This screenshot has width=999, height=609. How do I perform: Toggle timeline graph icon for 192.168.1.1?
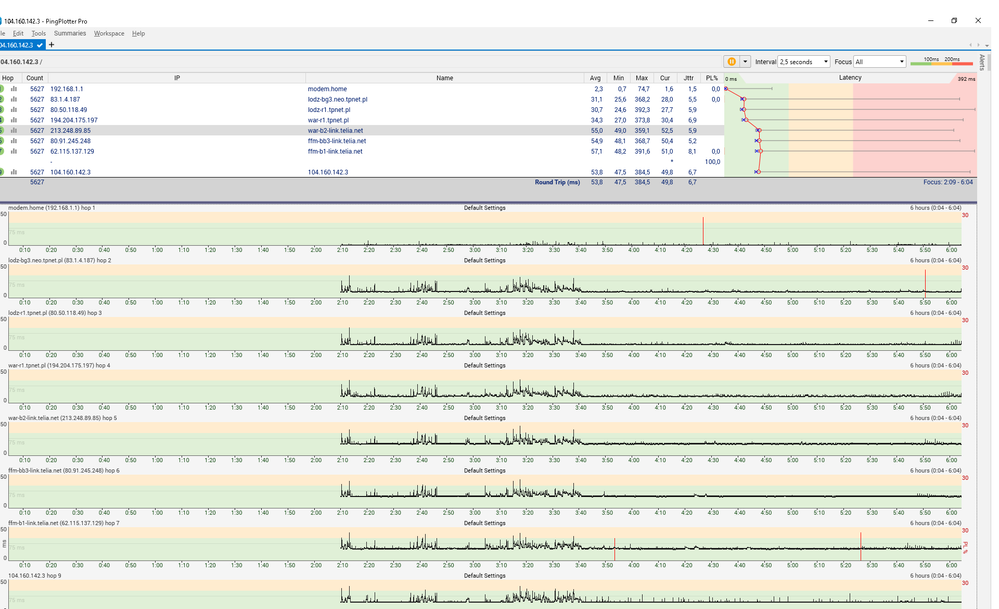14,89
